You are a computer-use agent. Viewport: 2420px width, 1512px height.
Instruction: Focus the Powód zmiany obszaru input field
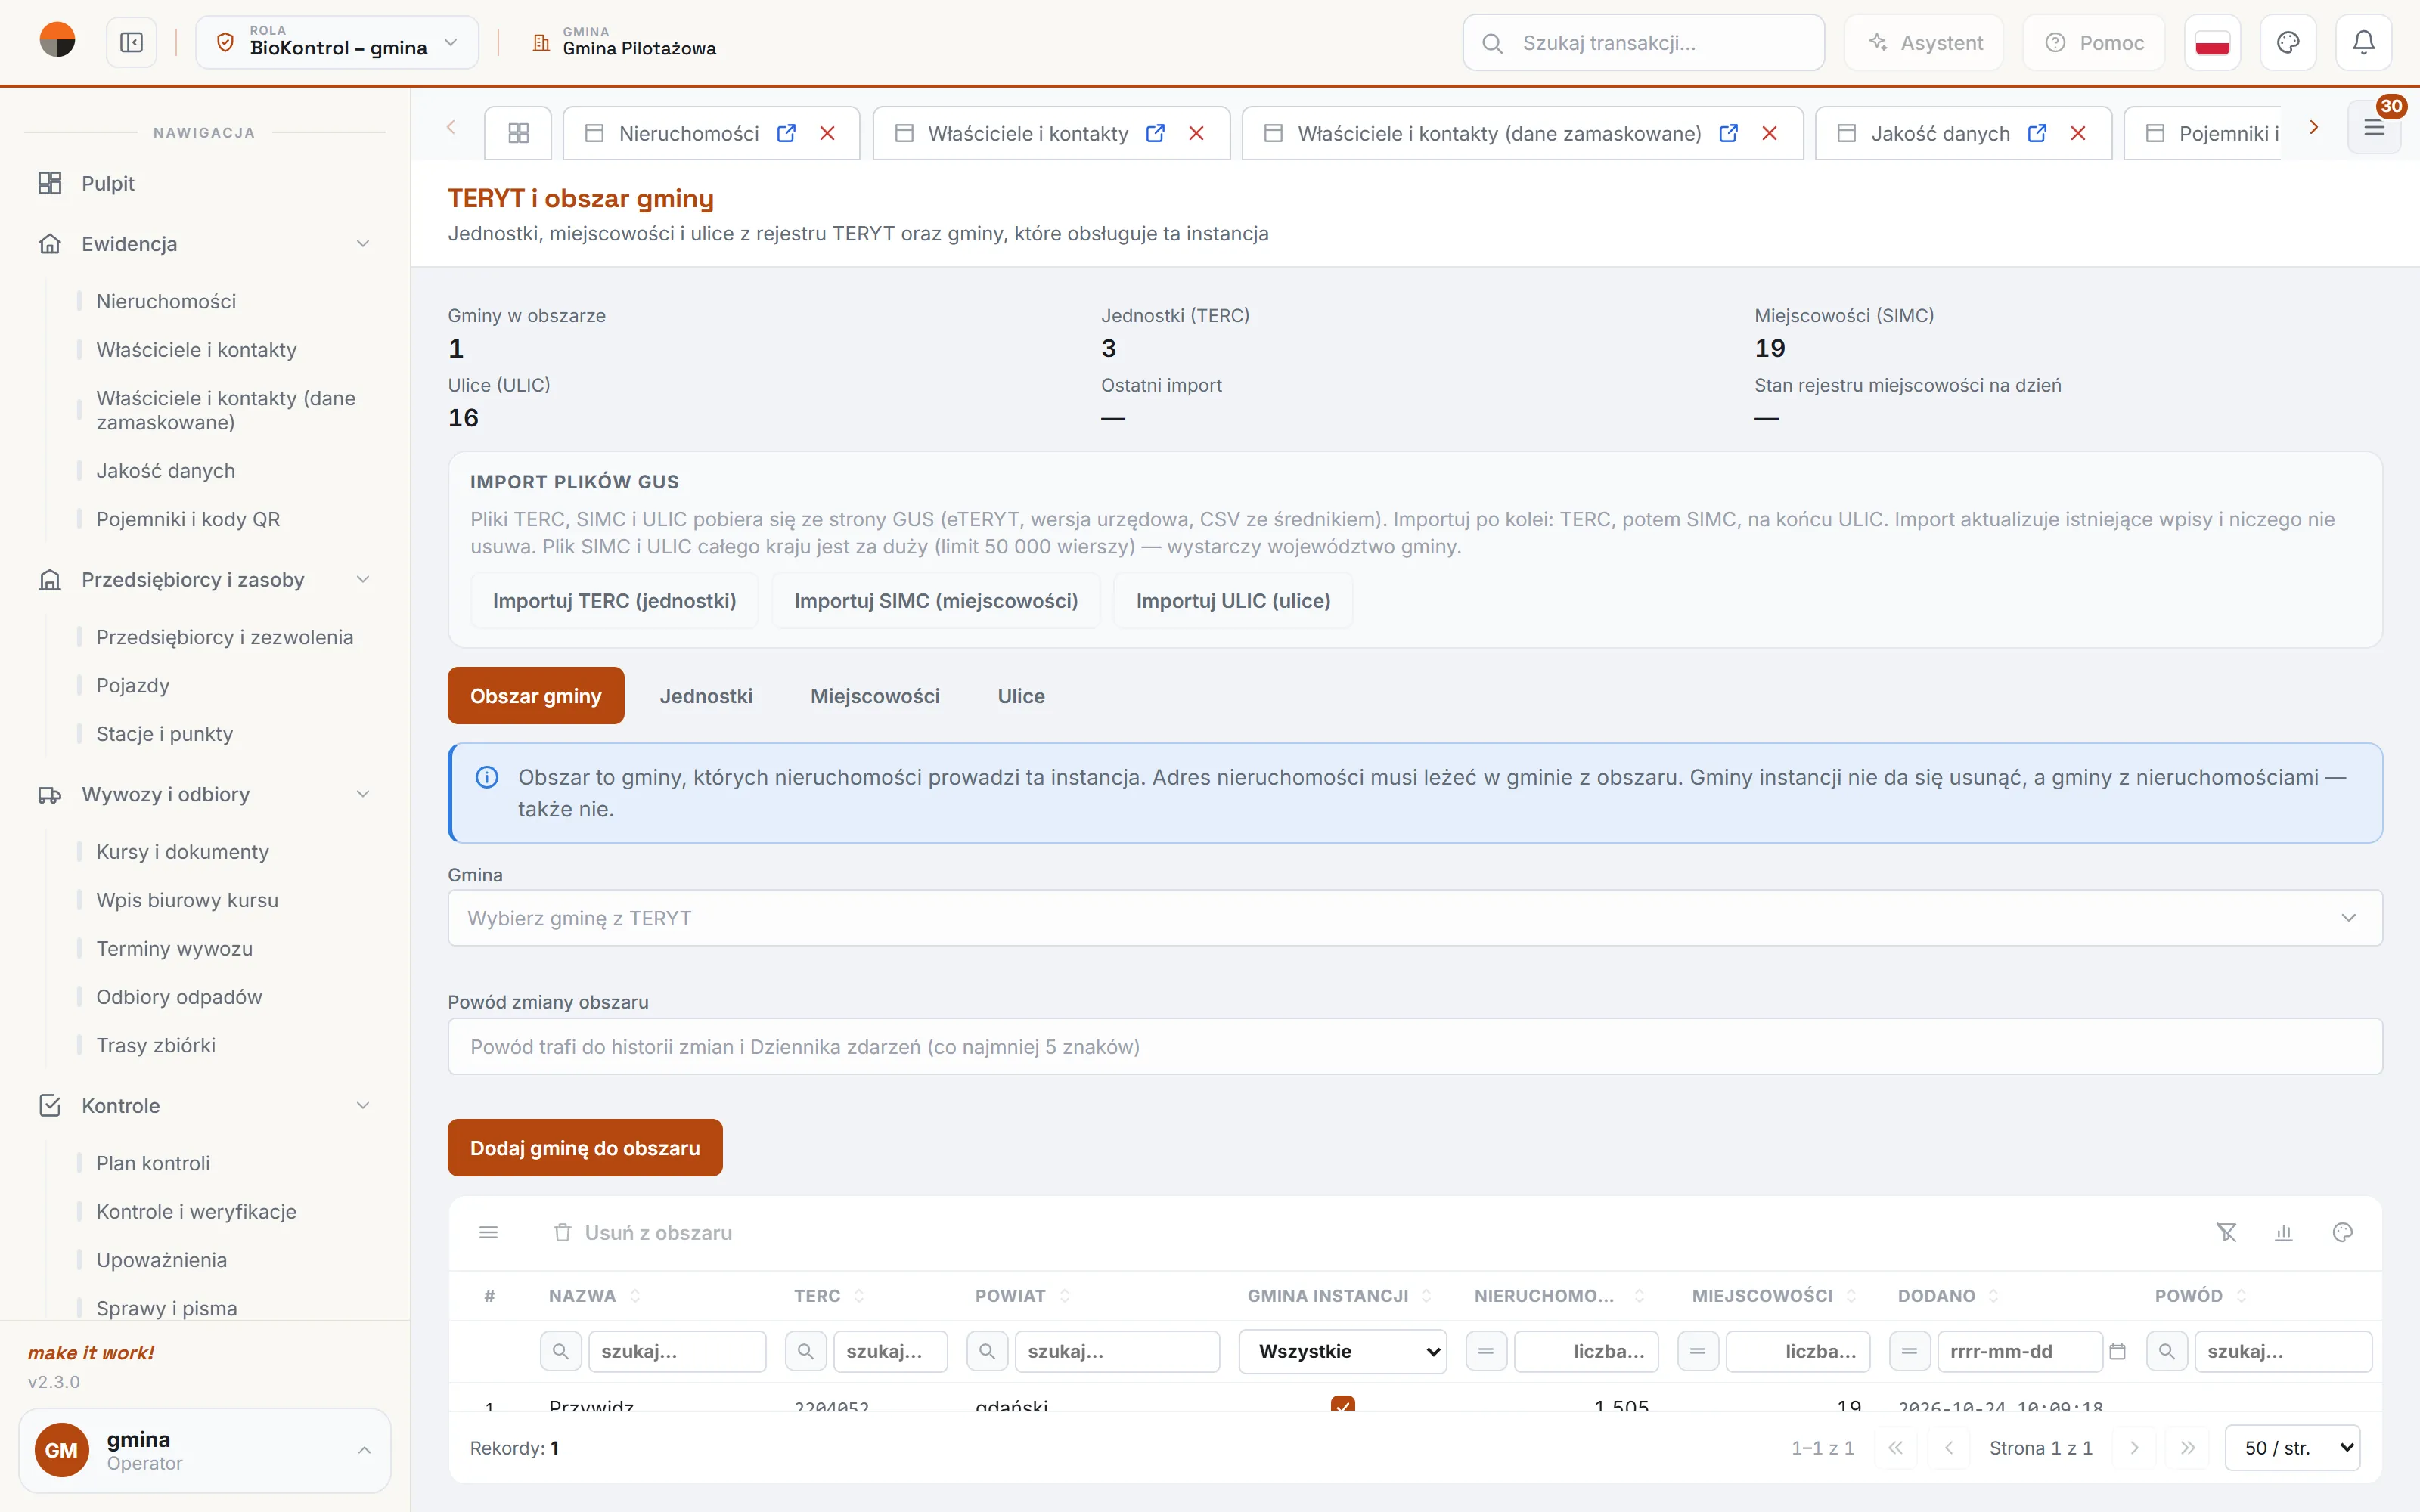click(x=1415, y=1047)
